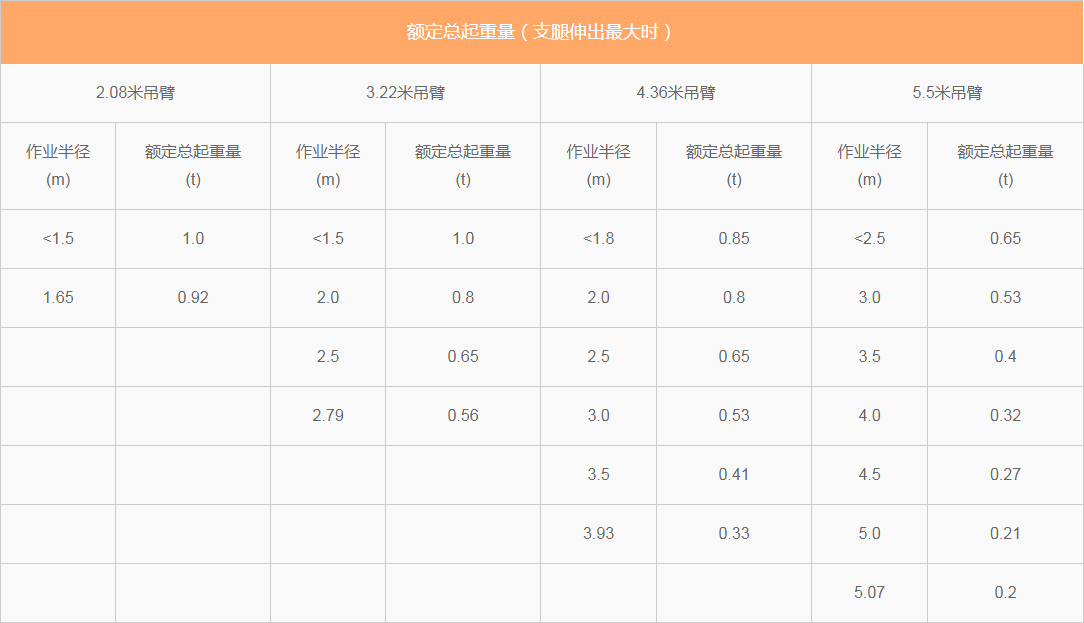This screenshot has height=623, width=1084.
Task: Click the 5.5米吊臂 column heading
Action: (x=947, y=93)
